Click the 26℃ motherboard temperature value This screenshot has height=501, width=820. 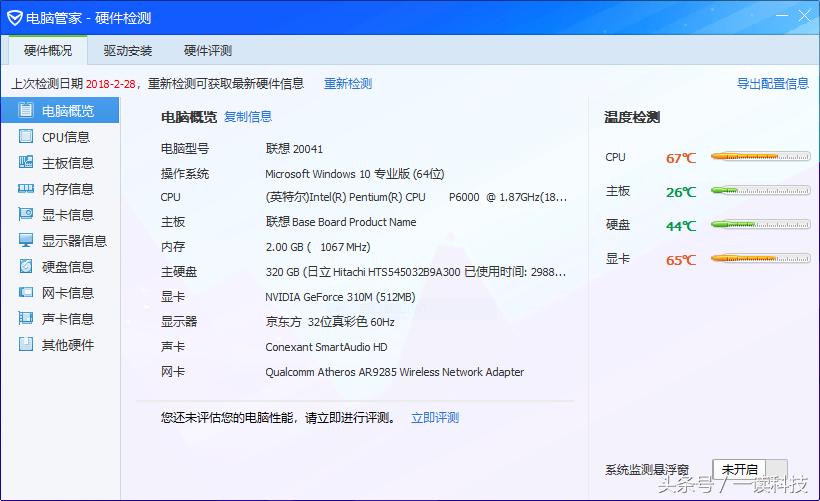click(x=681, y=192)
